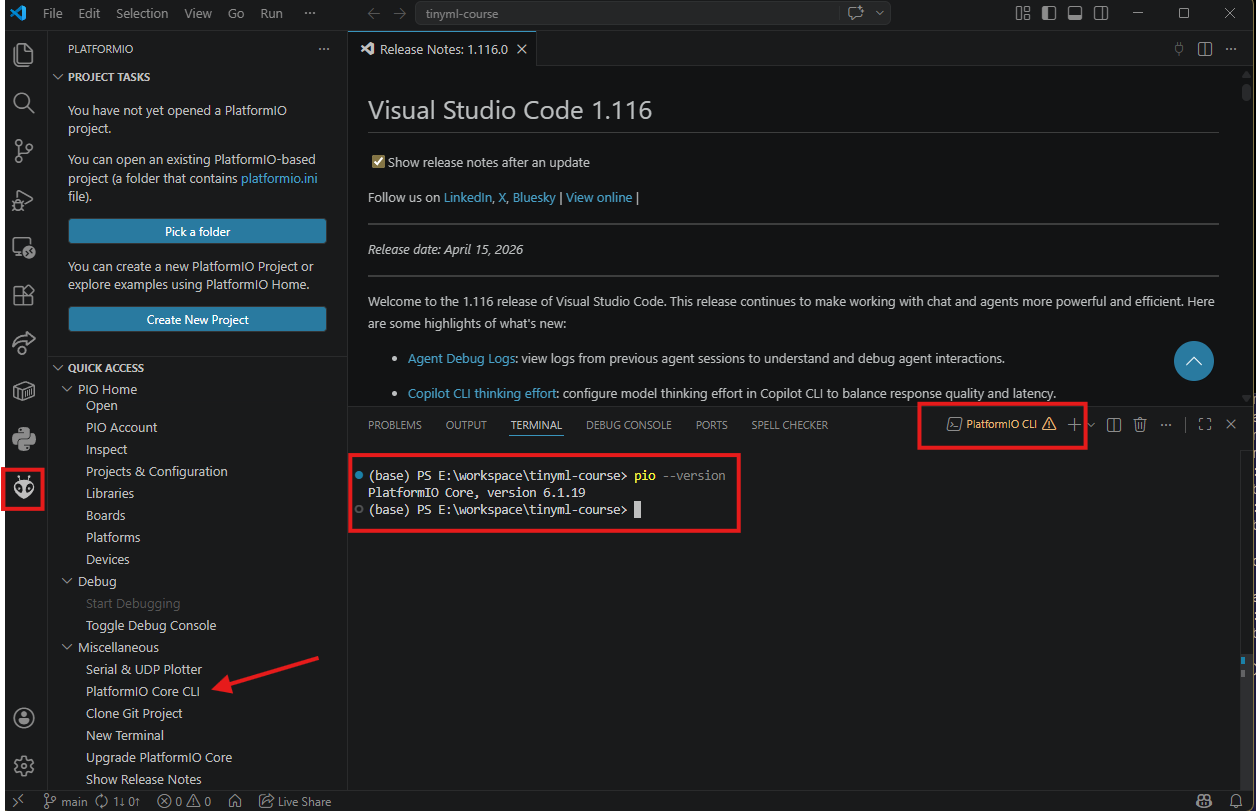Switch to the PORTS panel tab
This screenshot has height=811, width=1256.
(x=712, y=425)
